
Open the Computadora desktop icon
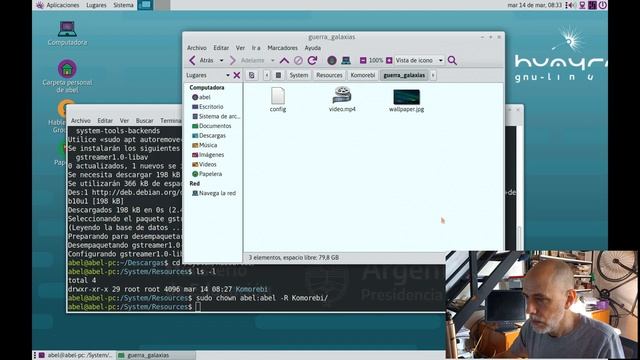pyautogui.click(x=67, y=33)
